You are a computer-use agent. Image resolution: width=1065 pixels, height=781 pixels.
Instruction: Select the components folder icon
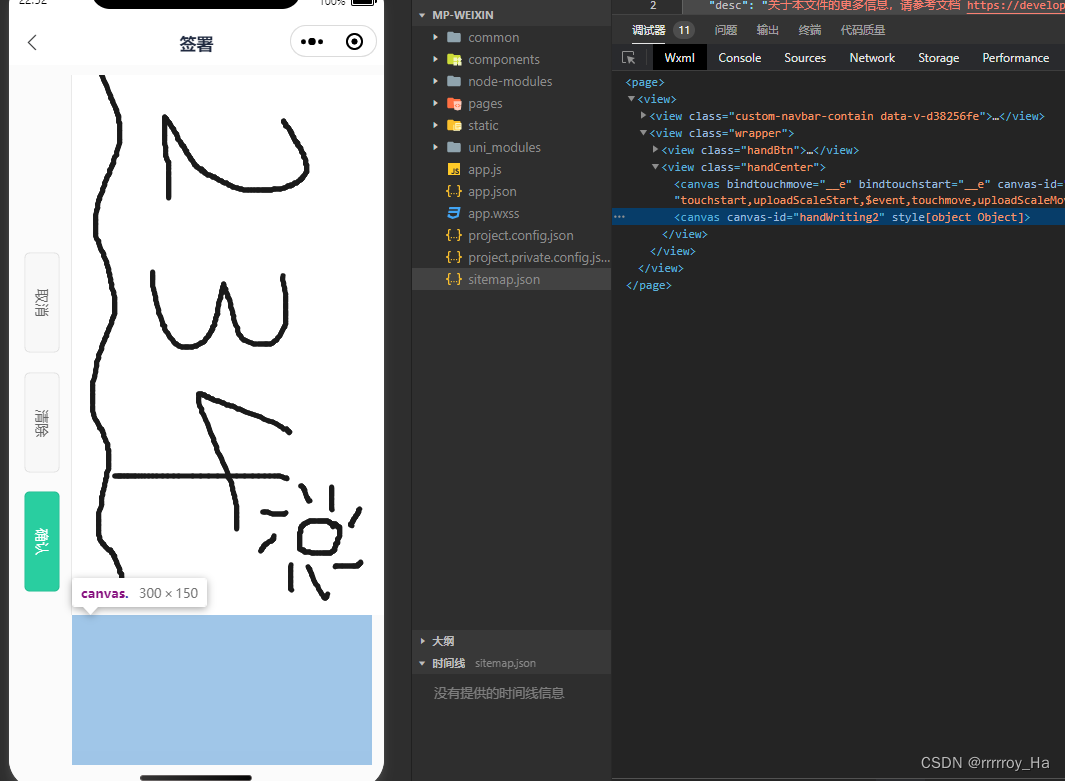pyautogui.click(x=454, y=60)
